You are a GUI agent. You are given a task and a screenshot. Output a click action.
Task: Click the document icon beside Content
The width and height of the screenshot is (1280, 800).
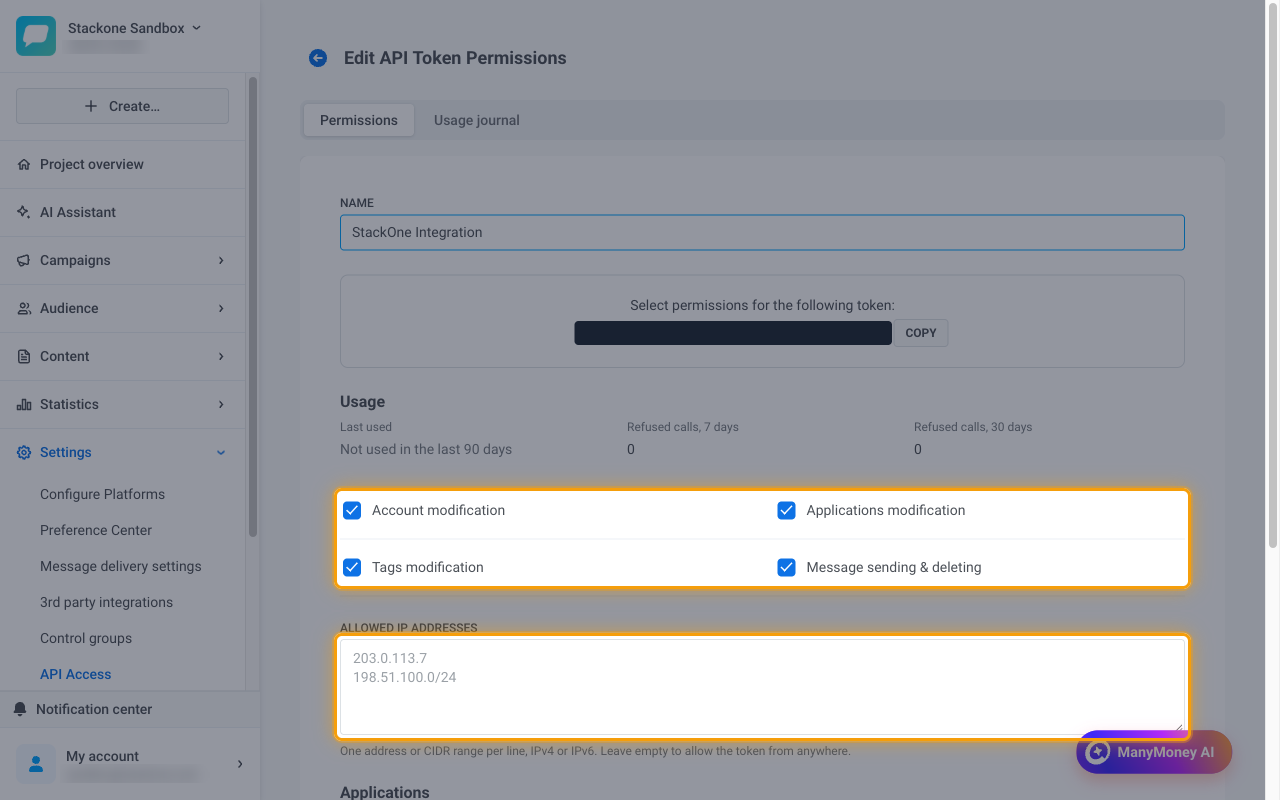pyautogui.click(x=24, y=356)
